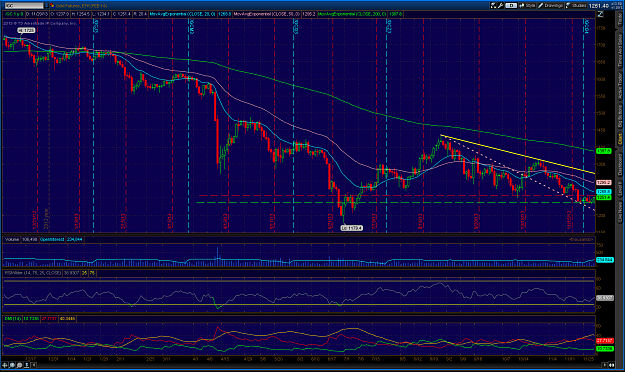Click MovAvgExponential (CLOSE, 20, 0) study label
Viewport: 625px width, 372px height.
click(x=183, y=14)
